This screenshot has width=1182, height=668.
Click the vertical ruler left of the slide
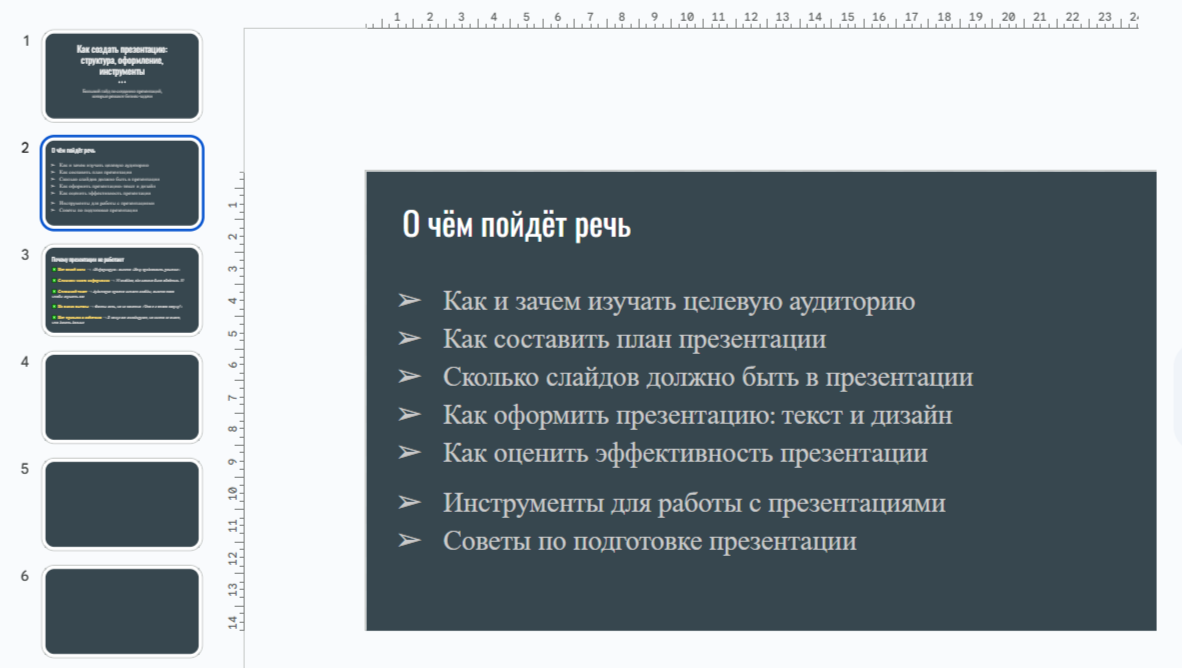(234, 400)
